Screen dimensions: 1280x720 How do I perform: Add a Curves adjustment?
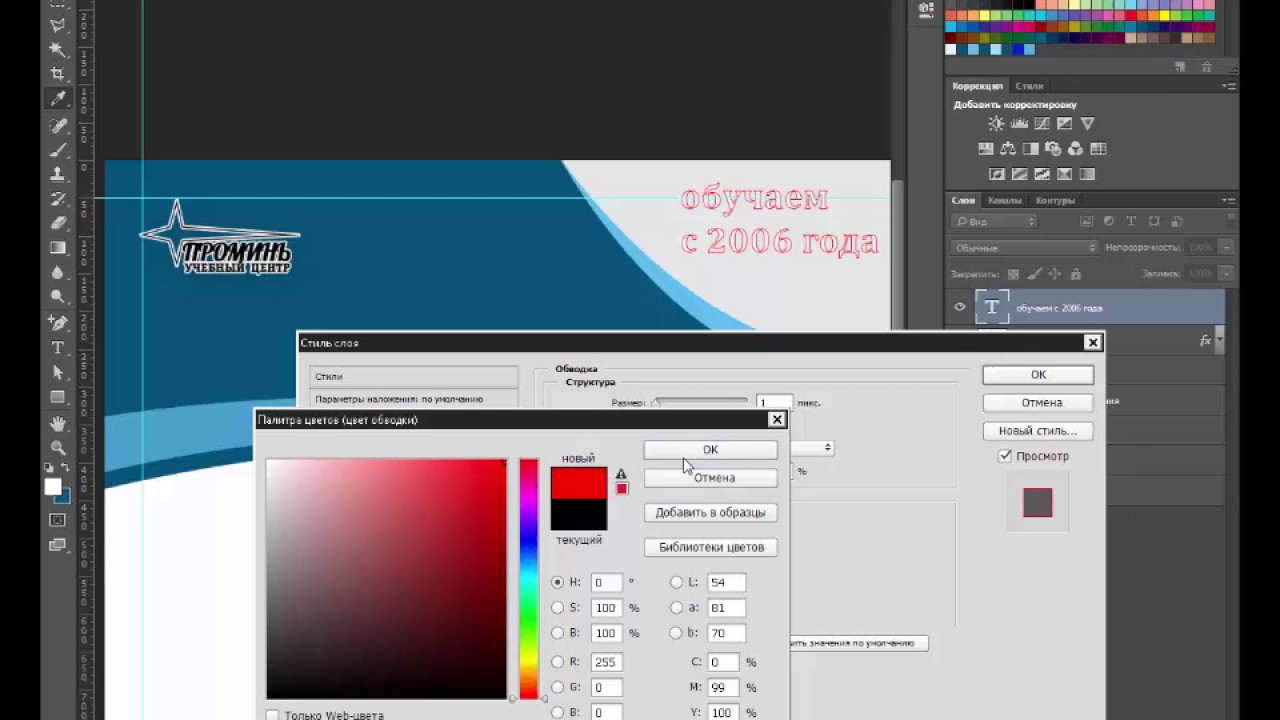point(1042,124)
